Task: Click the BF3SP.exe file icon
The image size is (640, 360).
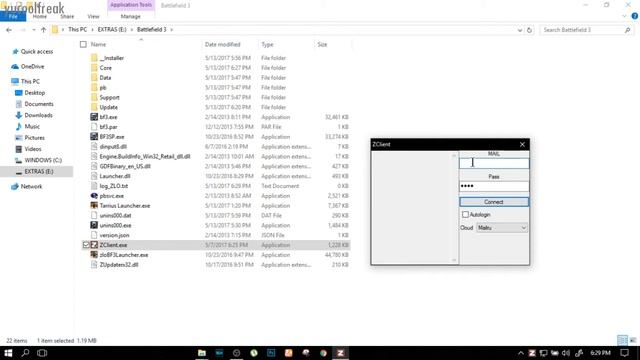Action: [94, 136]
